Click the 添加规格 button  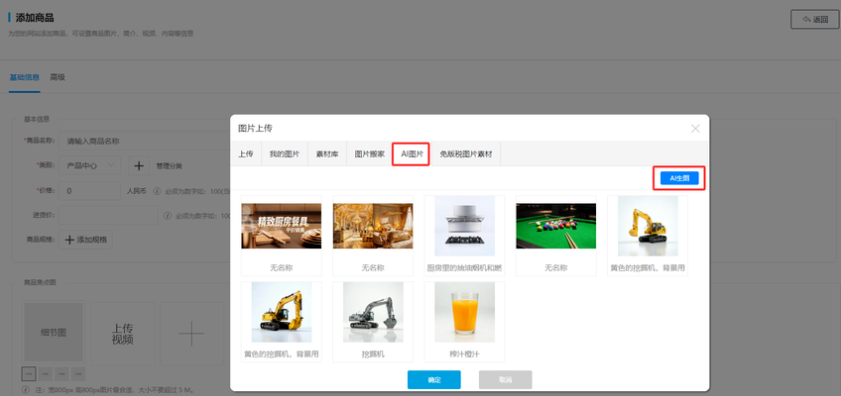[86, 240]
